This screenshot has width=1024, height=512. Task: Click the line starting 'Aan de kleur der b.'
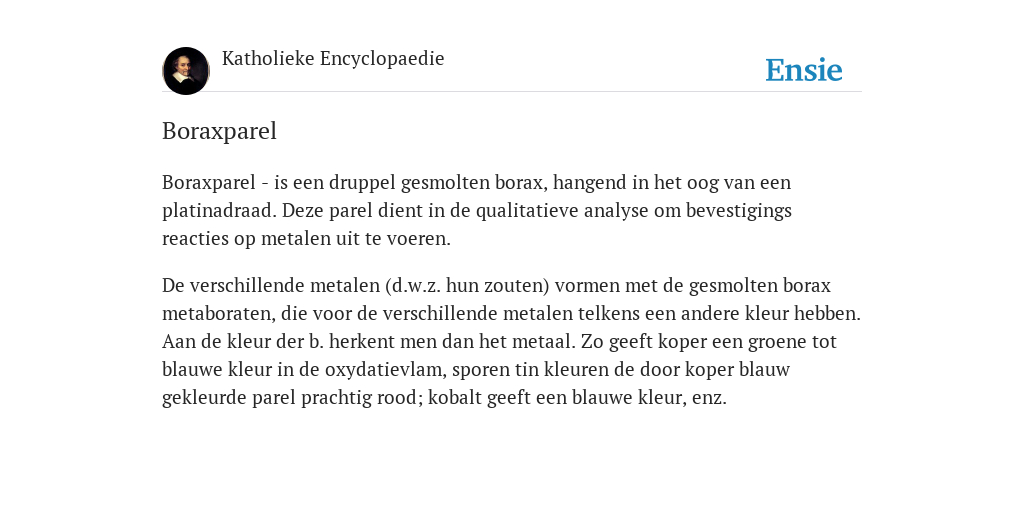pyautogui.click(x=499, y=342)
